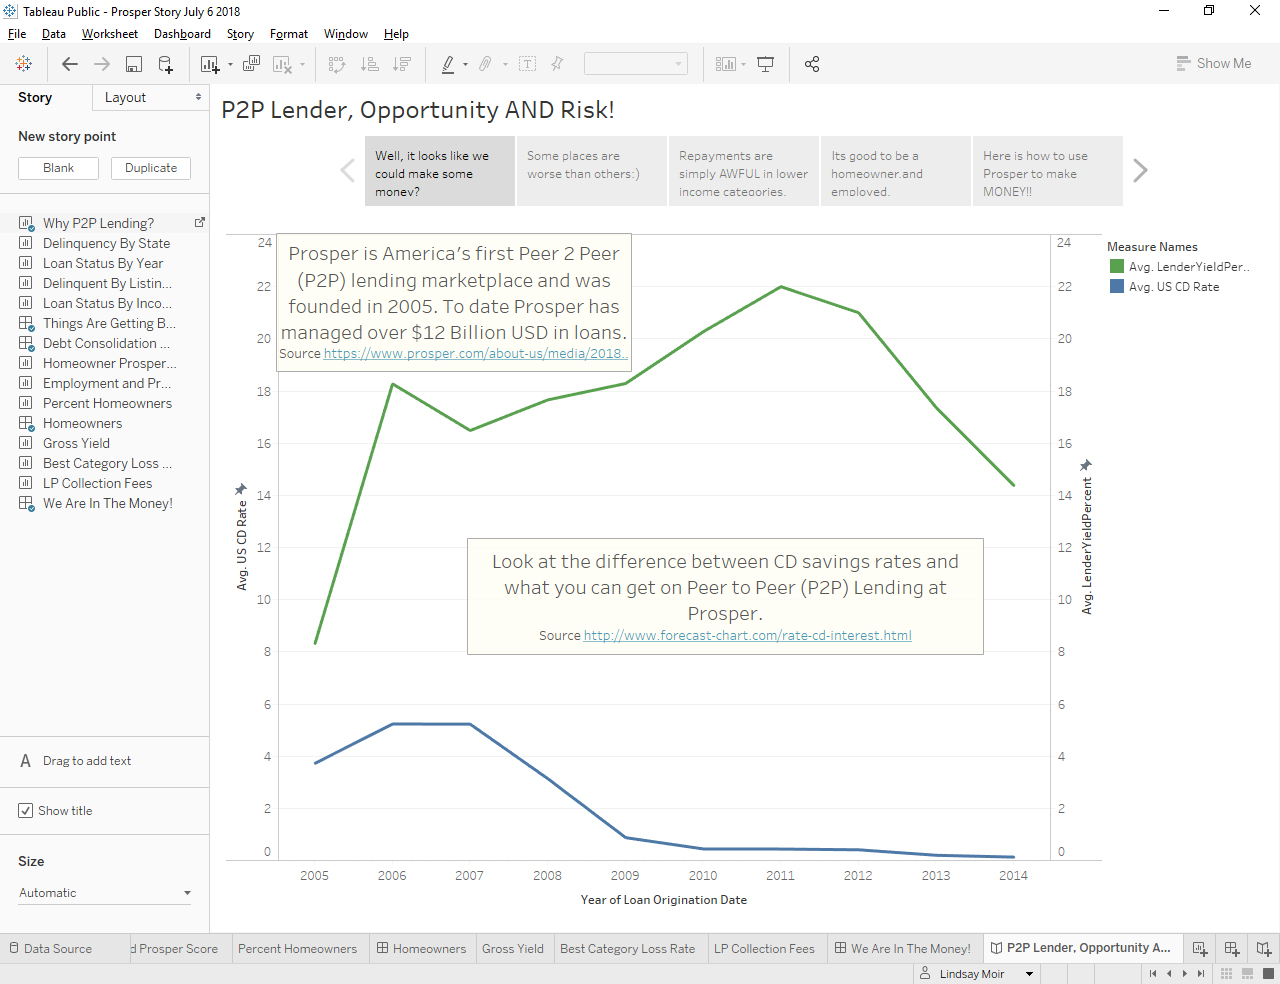Viewport: 1280px width, 984px height.
Task: Open the Size Automatic dropdown
Action: 105,893
